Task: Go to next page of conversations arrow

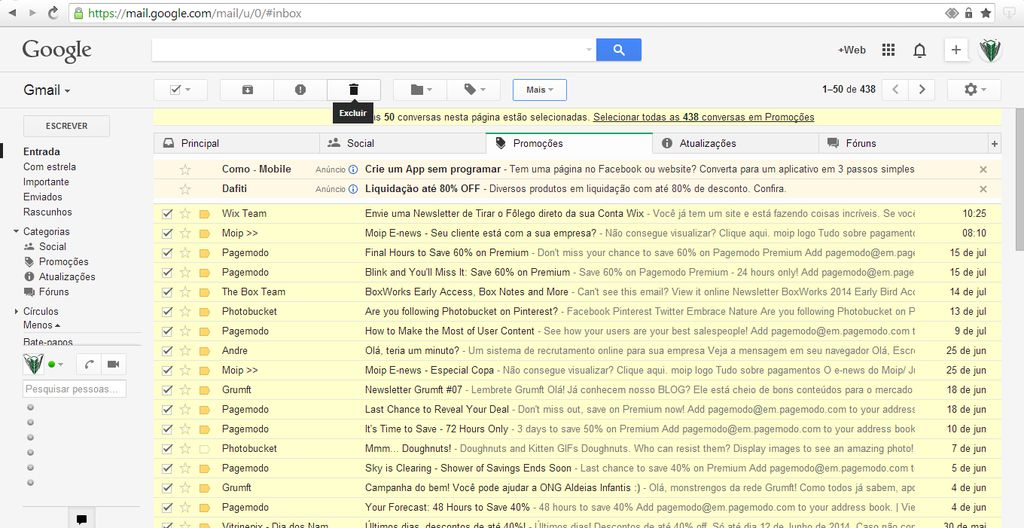Action: coord(921,90)
